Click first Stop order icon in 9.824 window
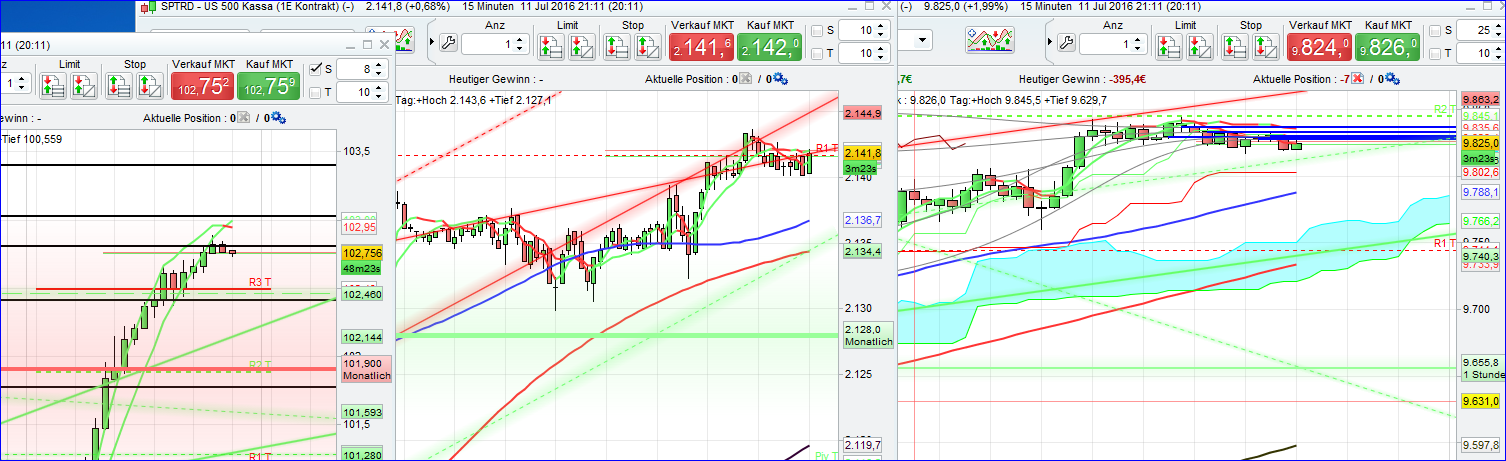1506x461 pixels. pyautogui.click(x=1234, y=45)
